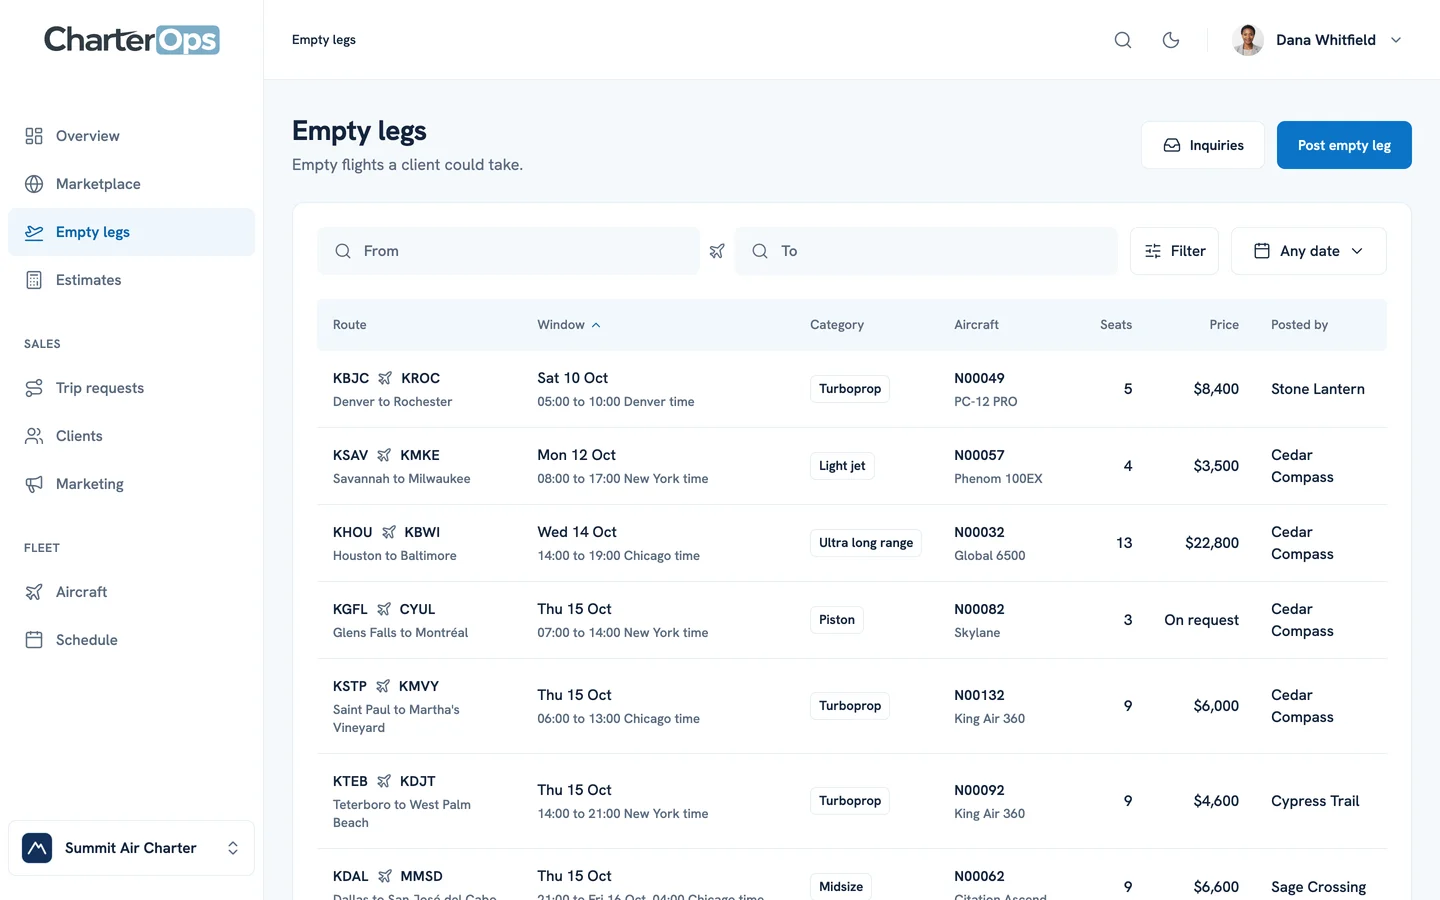Screen dimensions: 1440x900
Task: Select Estimates in the sidebar
Action: 131,280
